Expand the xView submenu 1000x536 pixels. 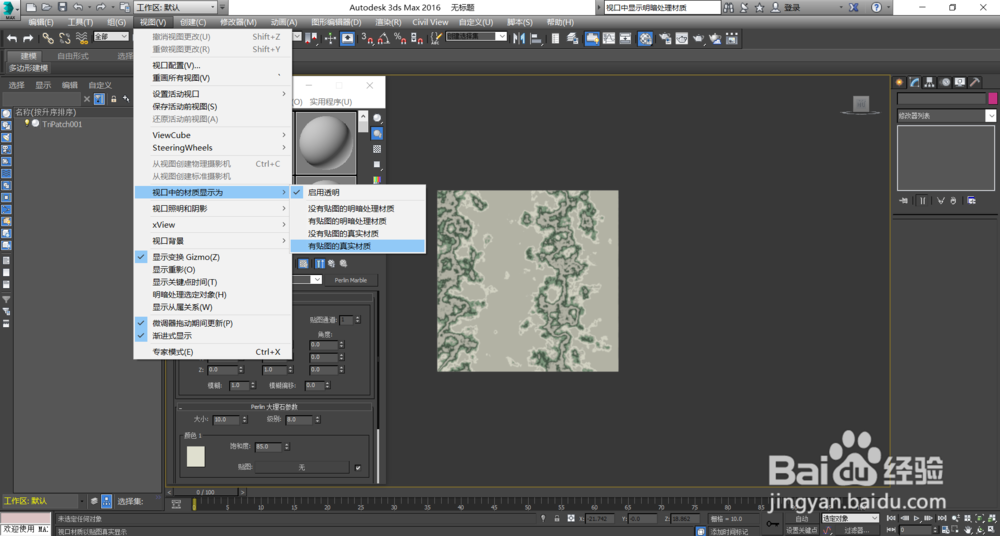pyautogui.click(x=213, y=225)
